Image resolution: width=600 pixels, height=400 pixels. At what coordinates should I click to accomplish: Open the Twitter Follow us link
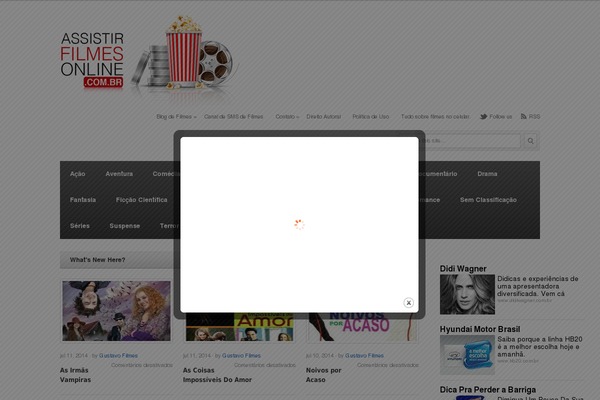point(496,117)
